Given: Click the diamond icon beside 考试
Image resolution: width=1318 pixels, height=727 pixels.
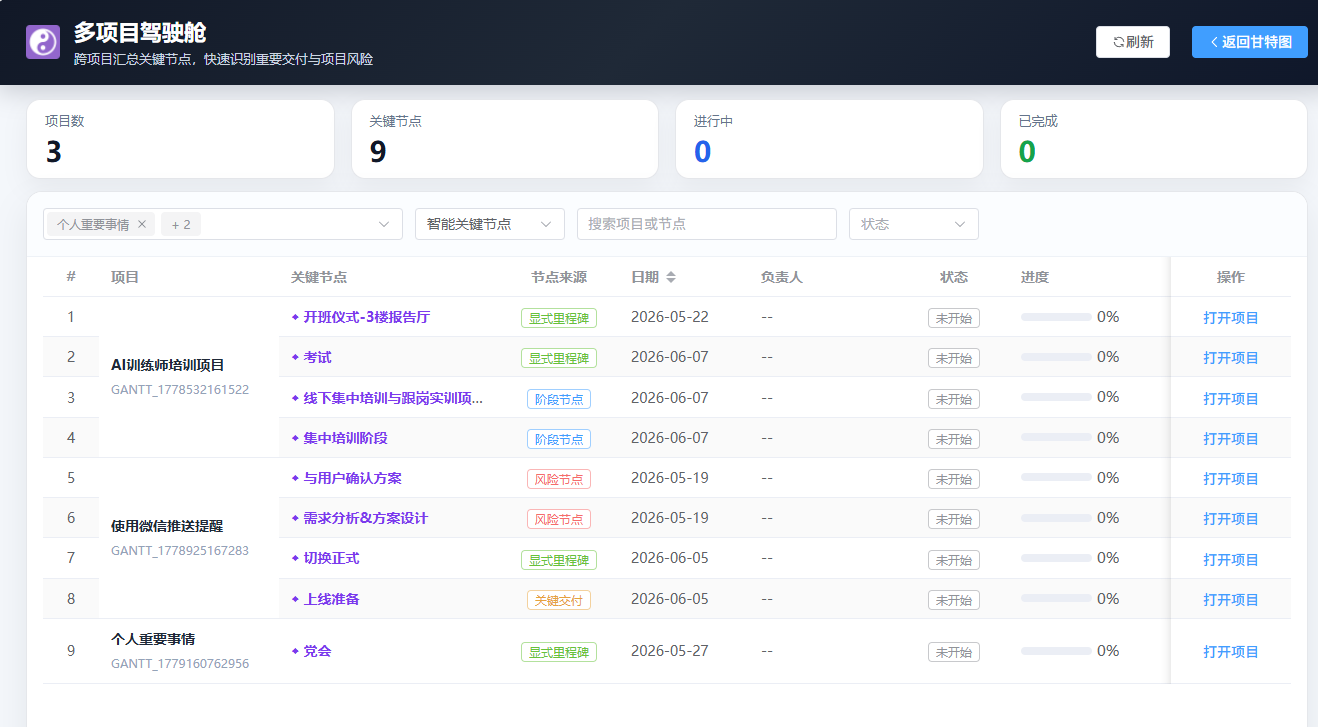Looking at the screenshot, I should click(x=295, y=357).
